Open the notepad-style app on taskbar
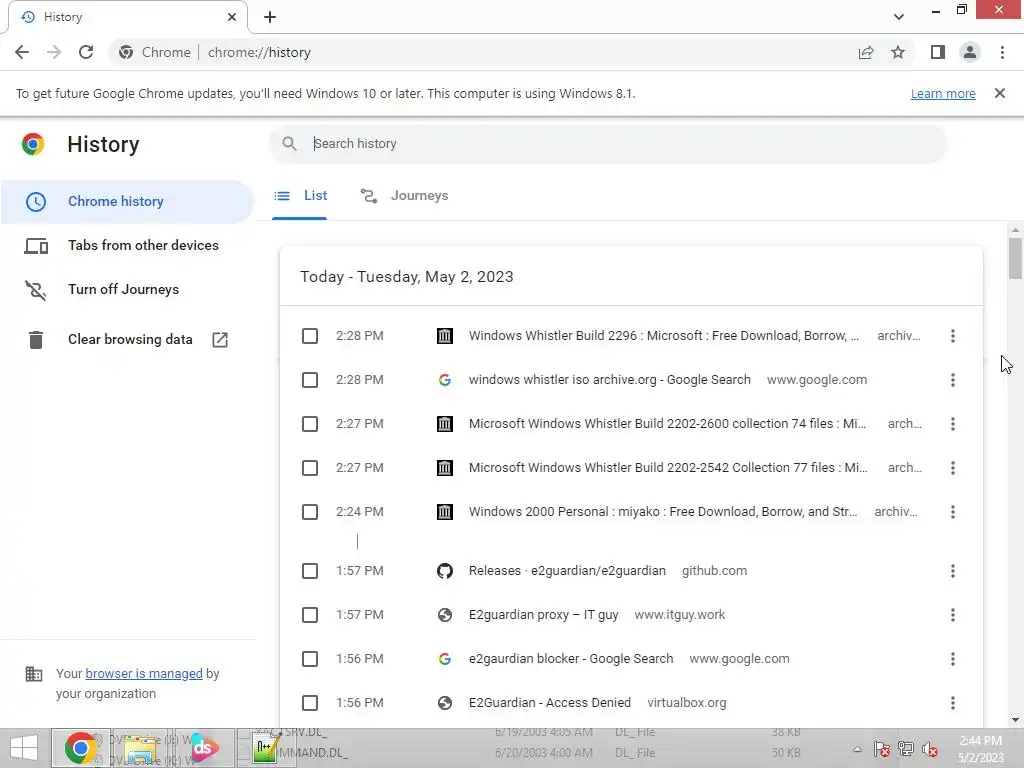Screen dimensions: 1024x768 pyautogui.click(x=265, y=748)
